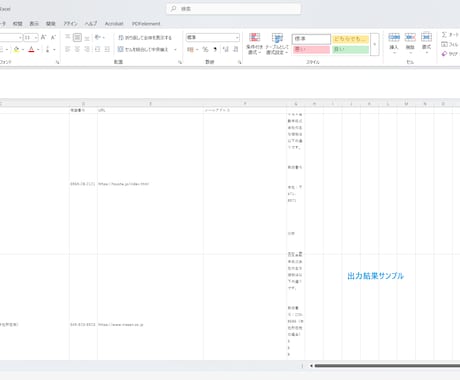The width and height of the screenshot is (460, 380).
Task: Center text horizontally
Action: point(77,49)
